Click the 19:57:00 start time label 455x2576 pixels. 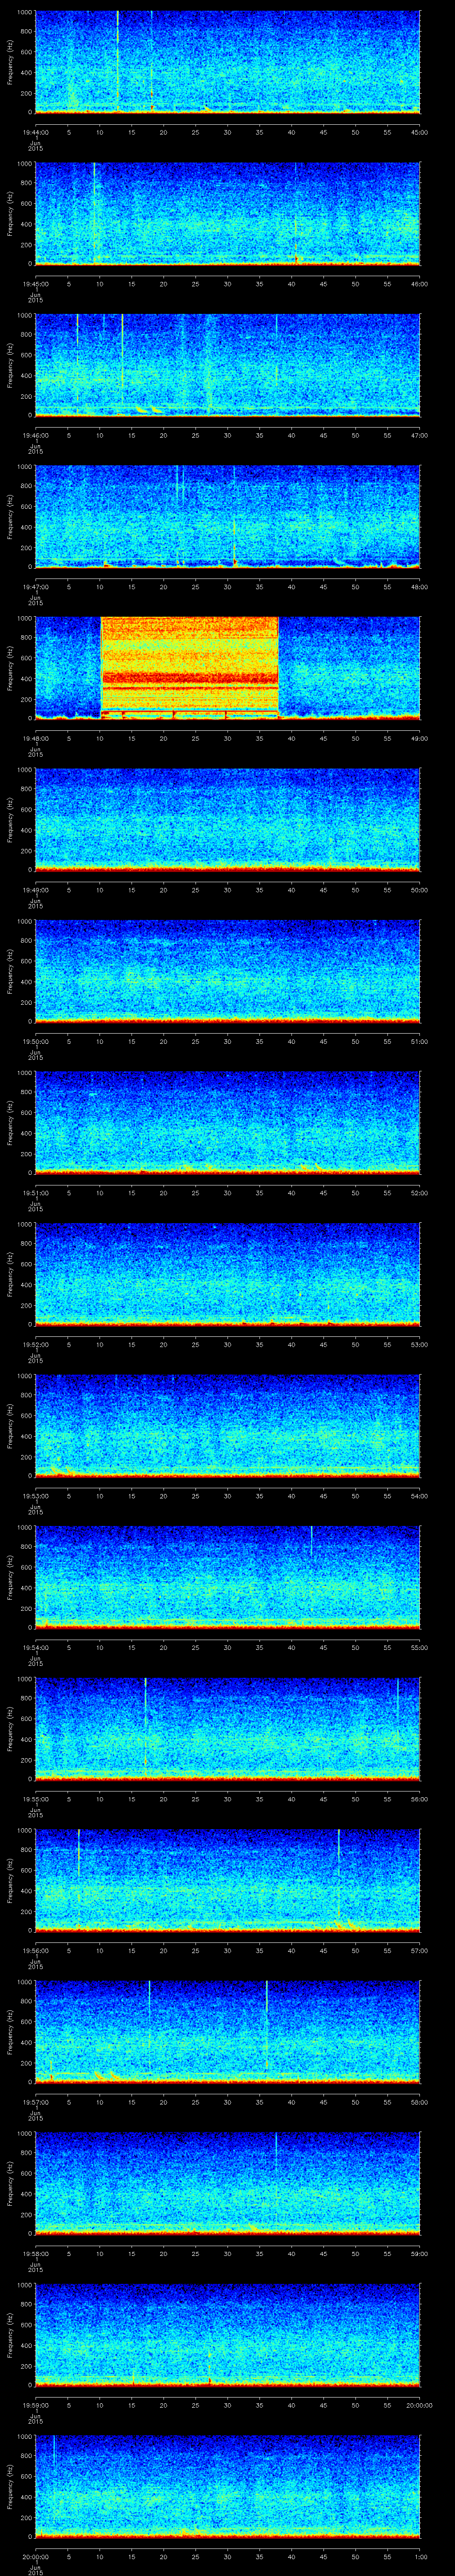coord(36,2102)
